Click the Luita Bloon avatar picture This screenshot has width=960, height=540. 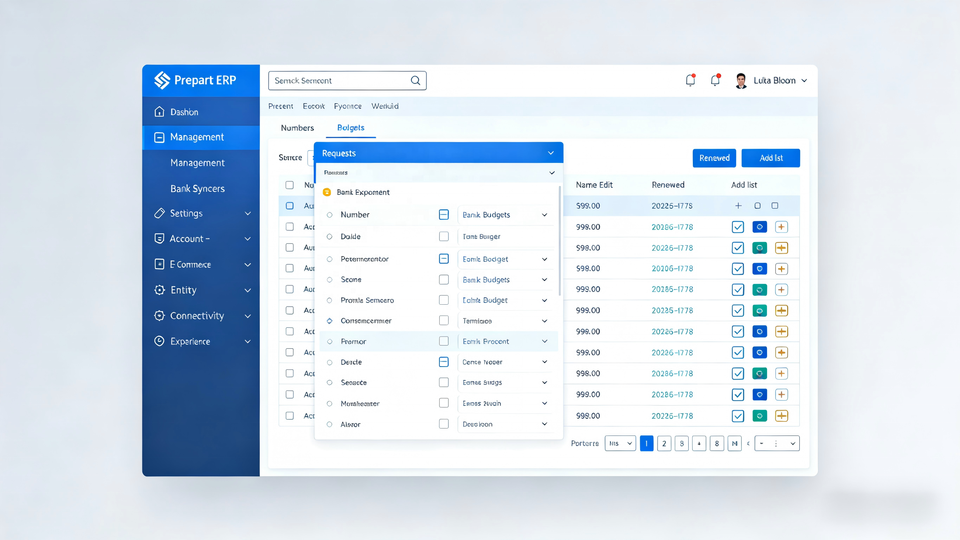pos(741,80)
